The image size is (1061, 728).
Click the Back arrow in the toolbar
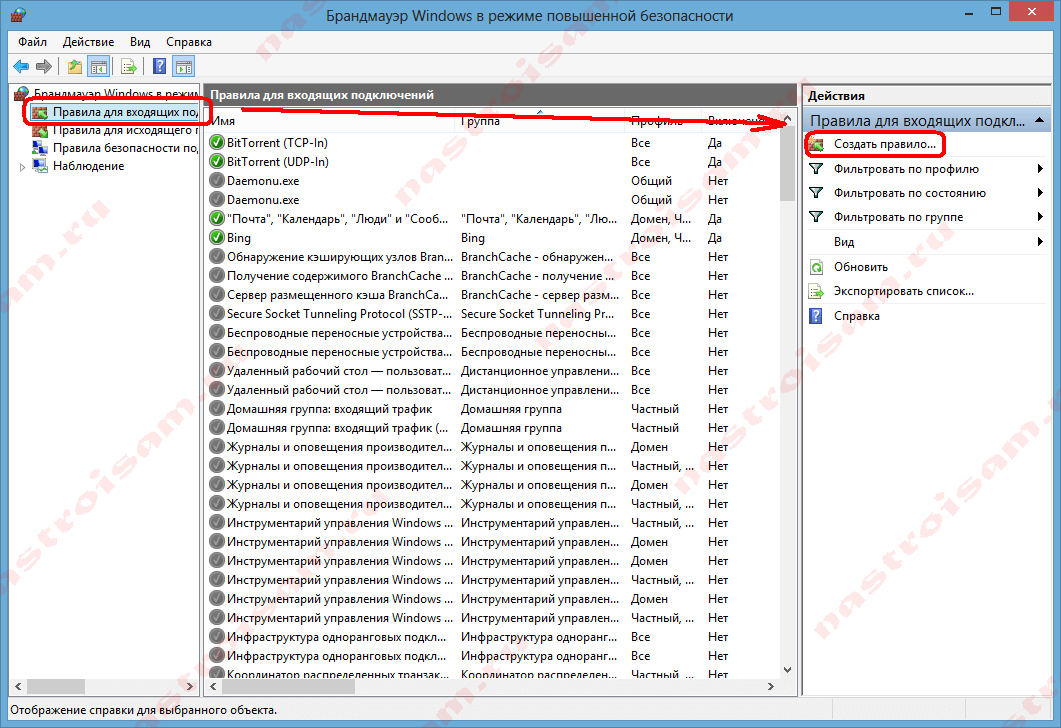[20, 67]
